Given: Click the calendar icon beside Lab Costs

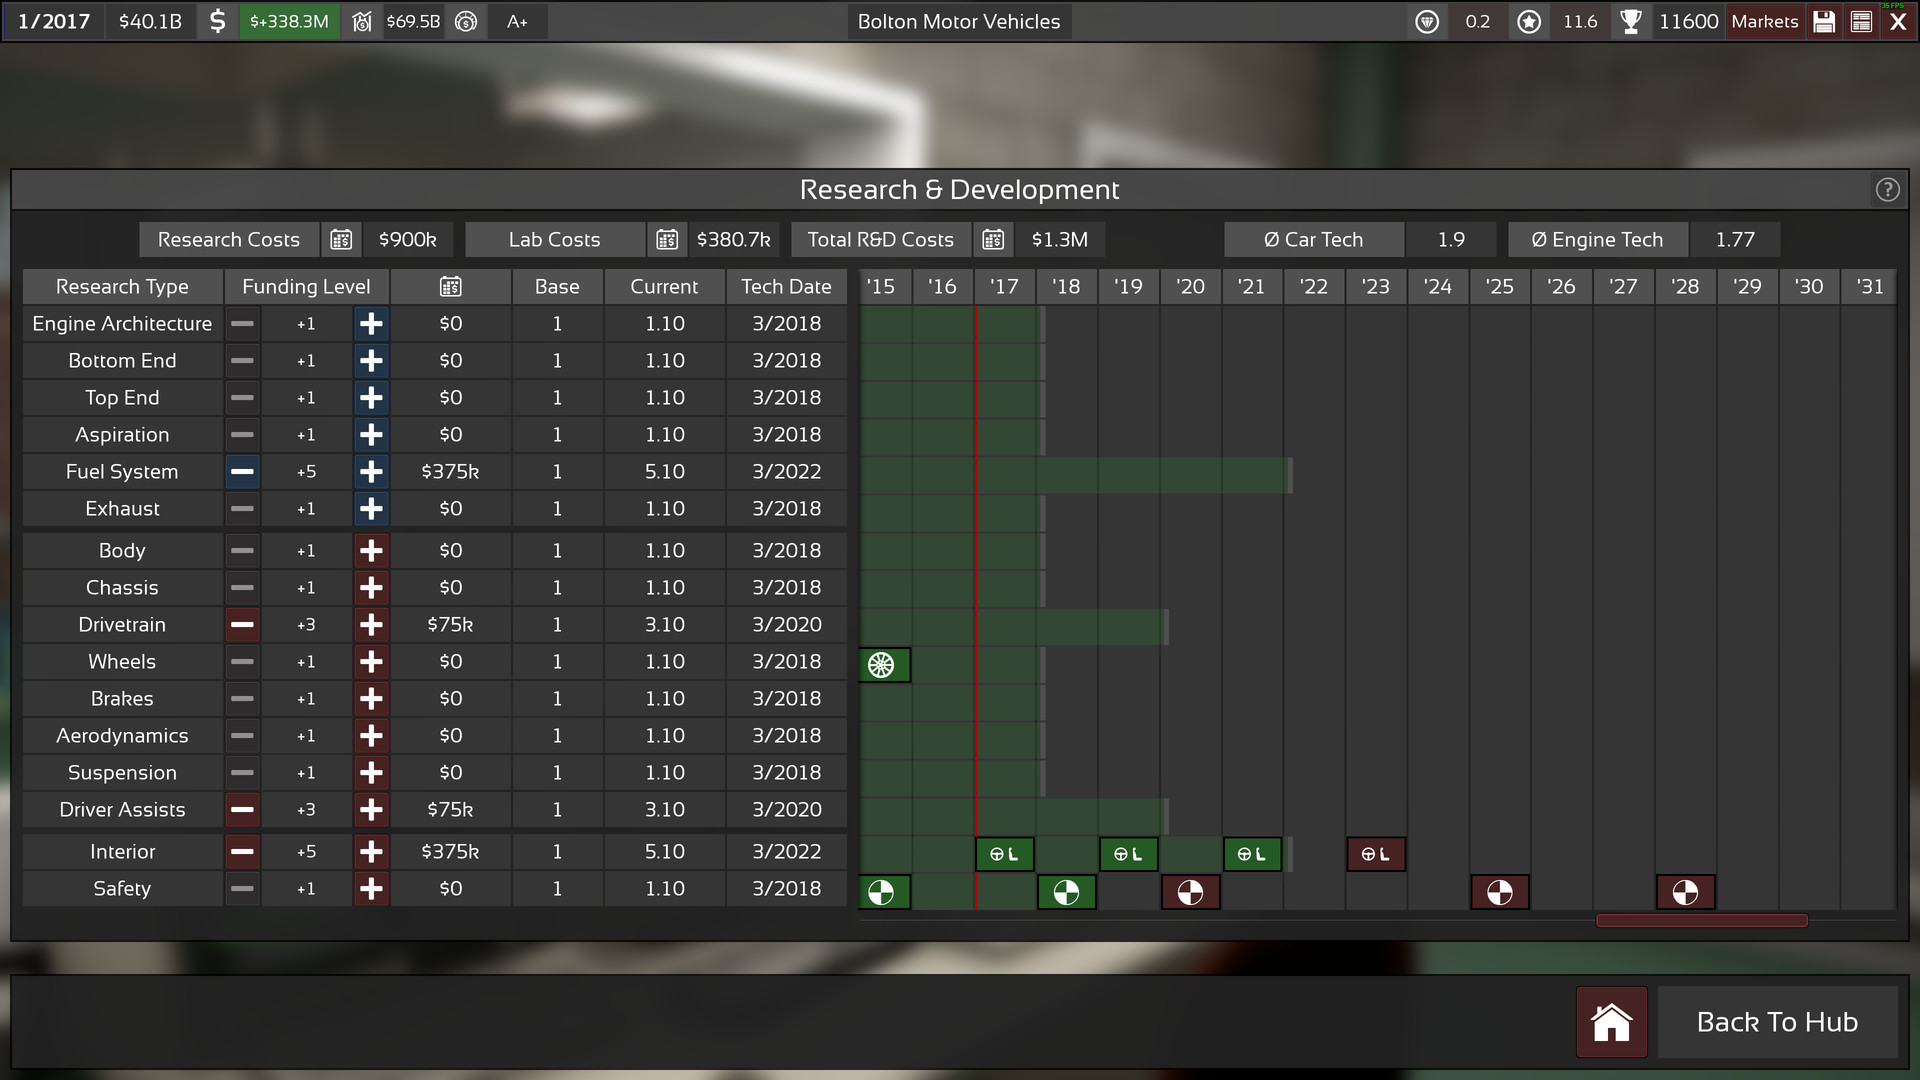Looking at the screenshot, I should [x=667, y=240].
